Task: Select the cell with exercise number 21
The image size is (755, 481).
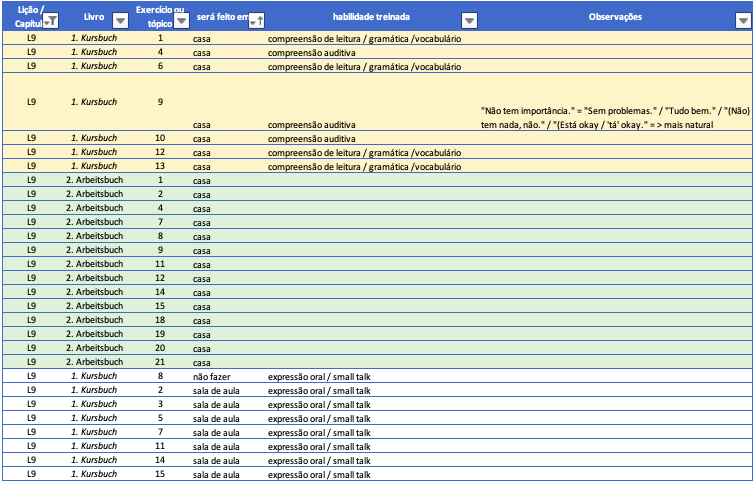Action: pyautogui.click(x=160, y=361)
